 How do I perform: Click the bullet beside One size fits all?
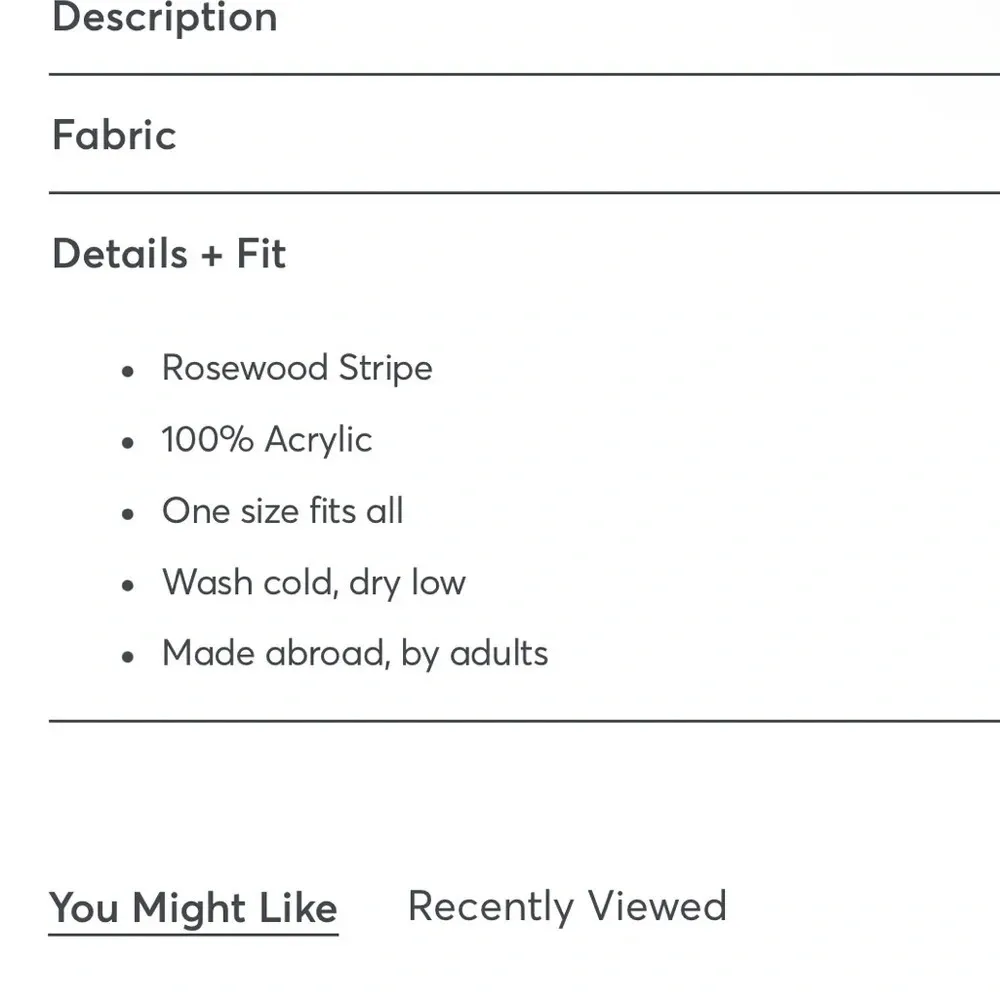(127, 514)
